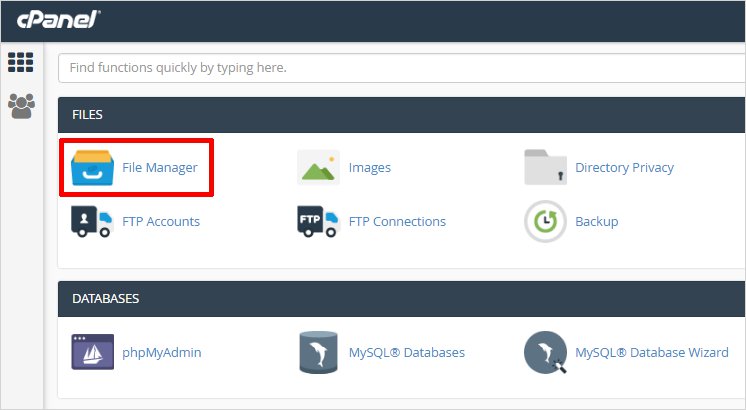Open the File Manager text link
746x410 pixels.
click(160, 168)
